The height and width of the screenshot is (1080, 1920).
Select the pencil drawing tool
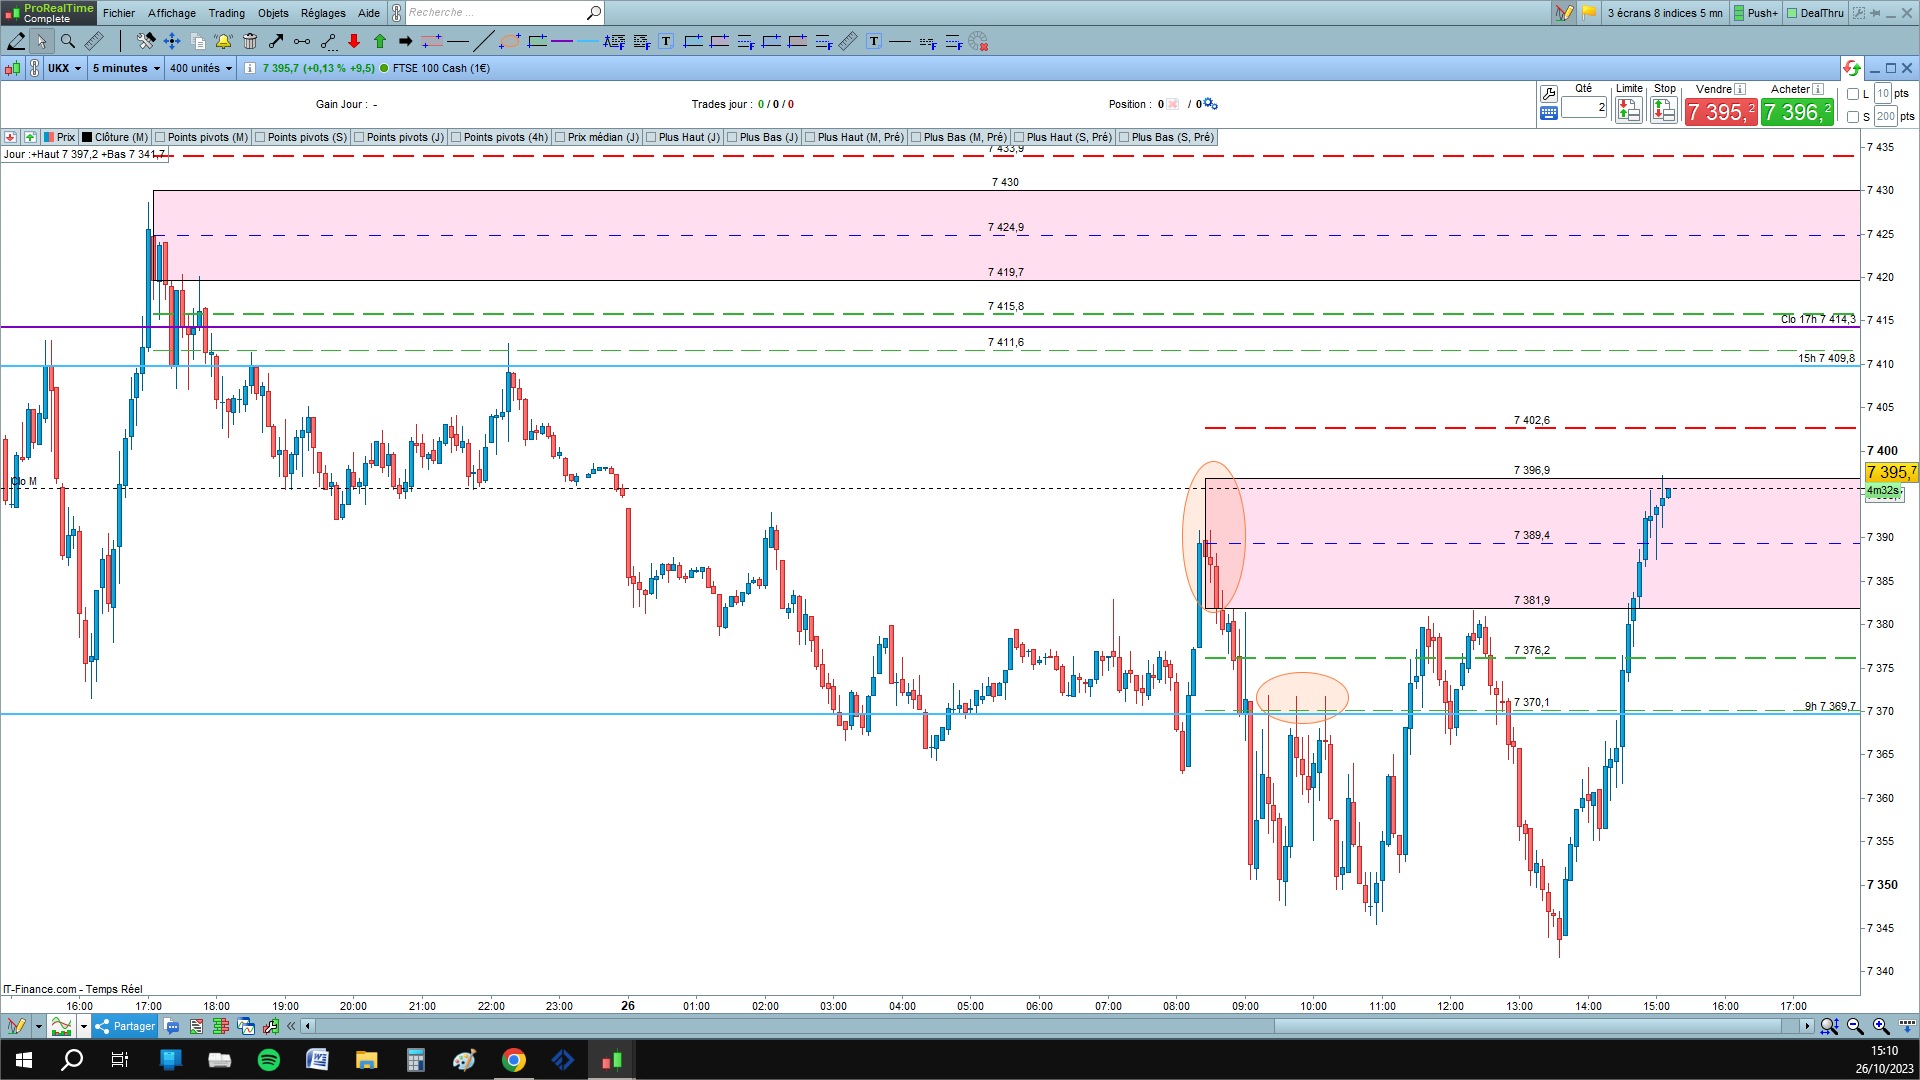click(16, 41)
